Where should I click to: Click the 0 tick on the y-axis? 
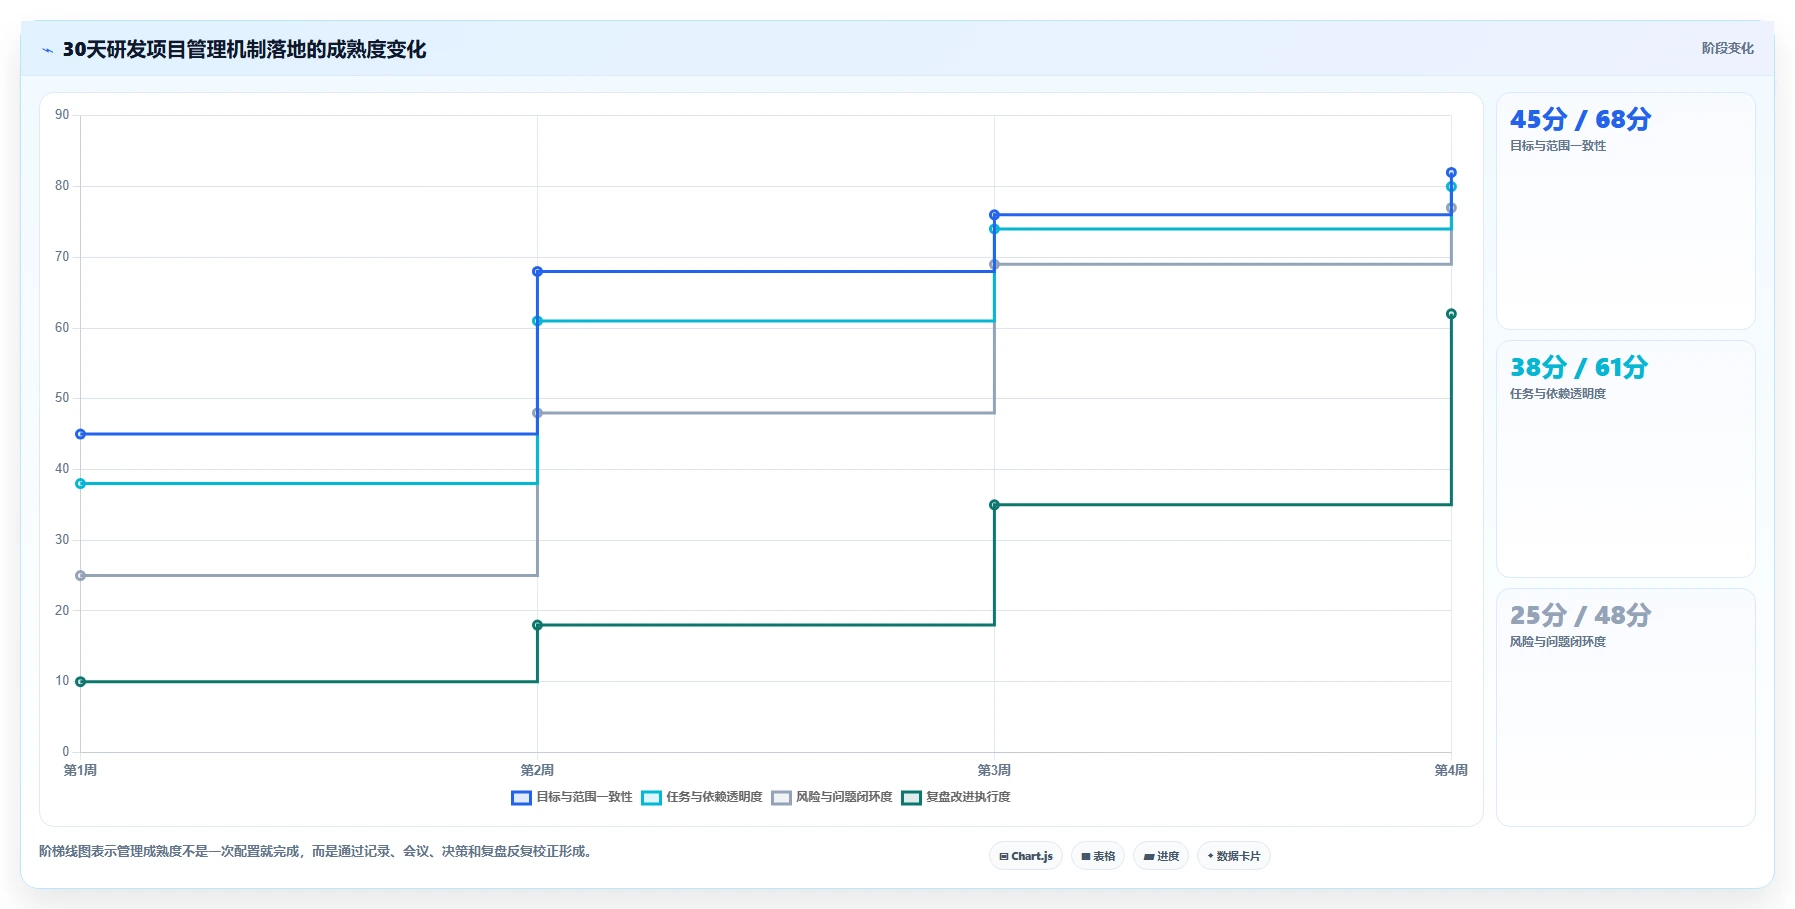[66, 752]
